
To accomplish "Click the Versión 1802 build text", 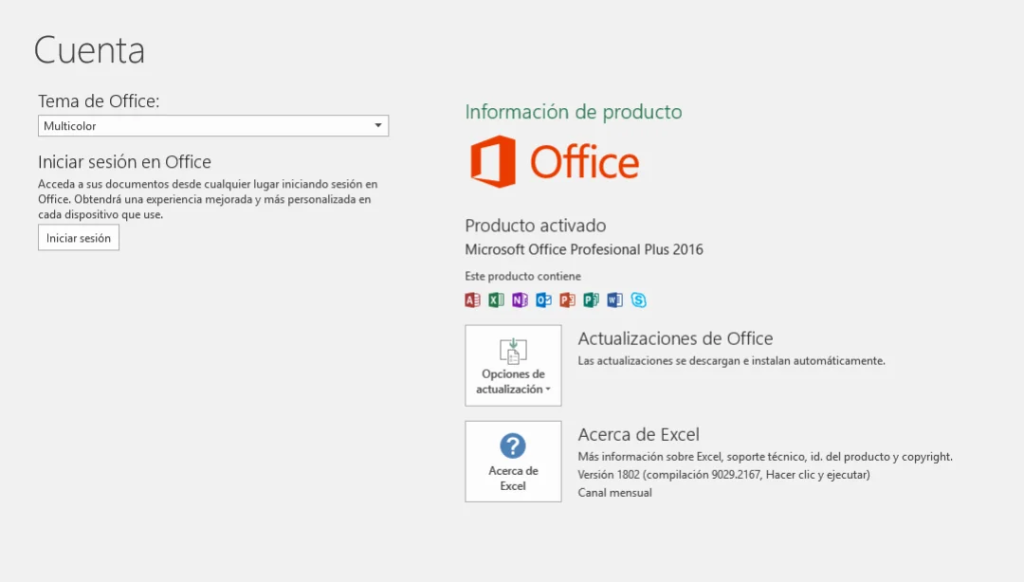I will [724, 475].
